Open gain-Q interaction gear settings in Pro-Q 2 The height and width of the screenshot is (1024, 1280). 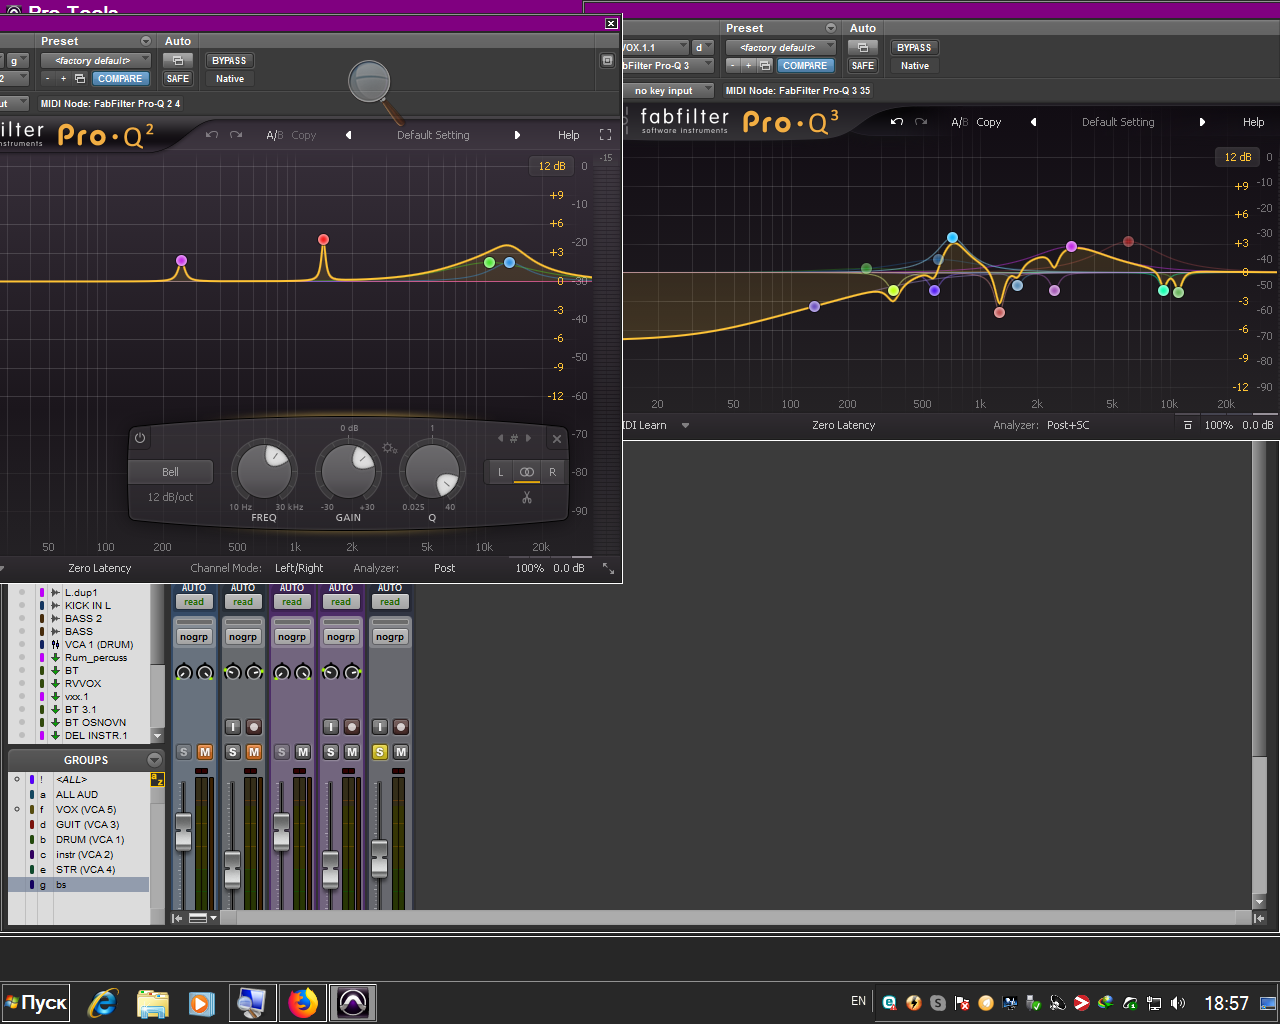pyautogui.click(x=390, y=448)
